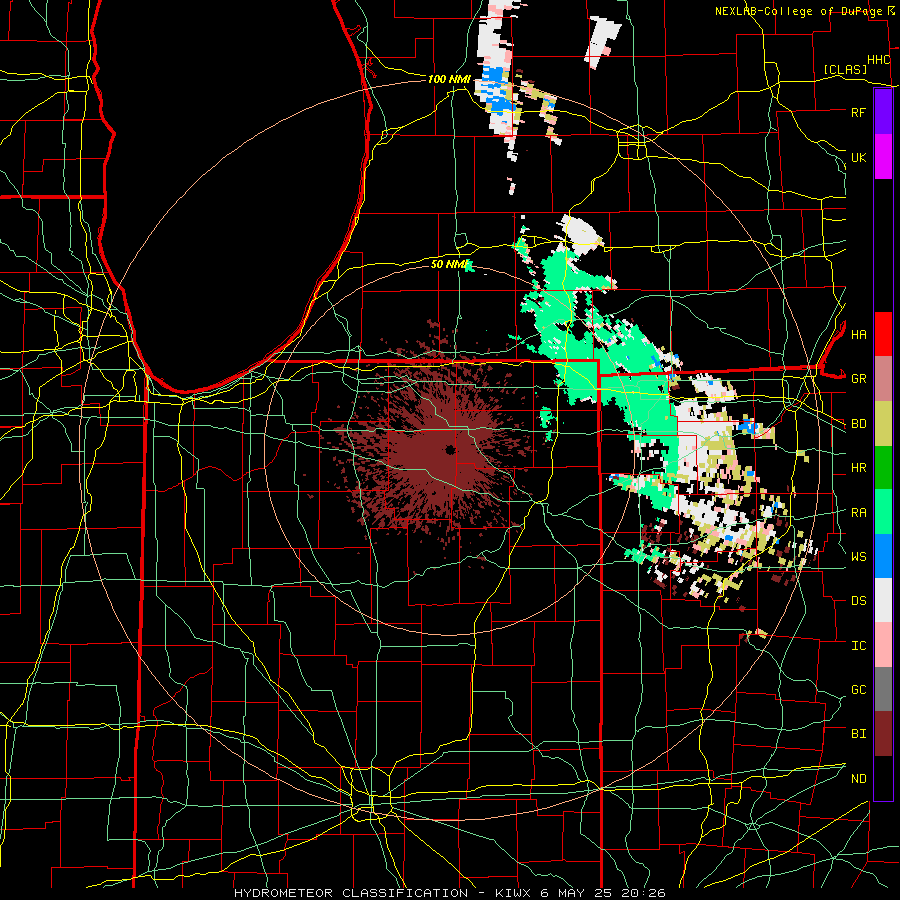Click the KIWX radar site center dot
Screen dimensions: 900x900
(x=449, y=449)
